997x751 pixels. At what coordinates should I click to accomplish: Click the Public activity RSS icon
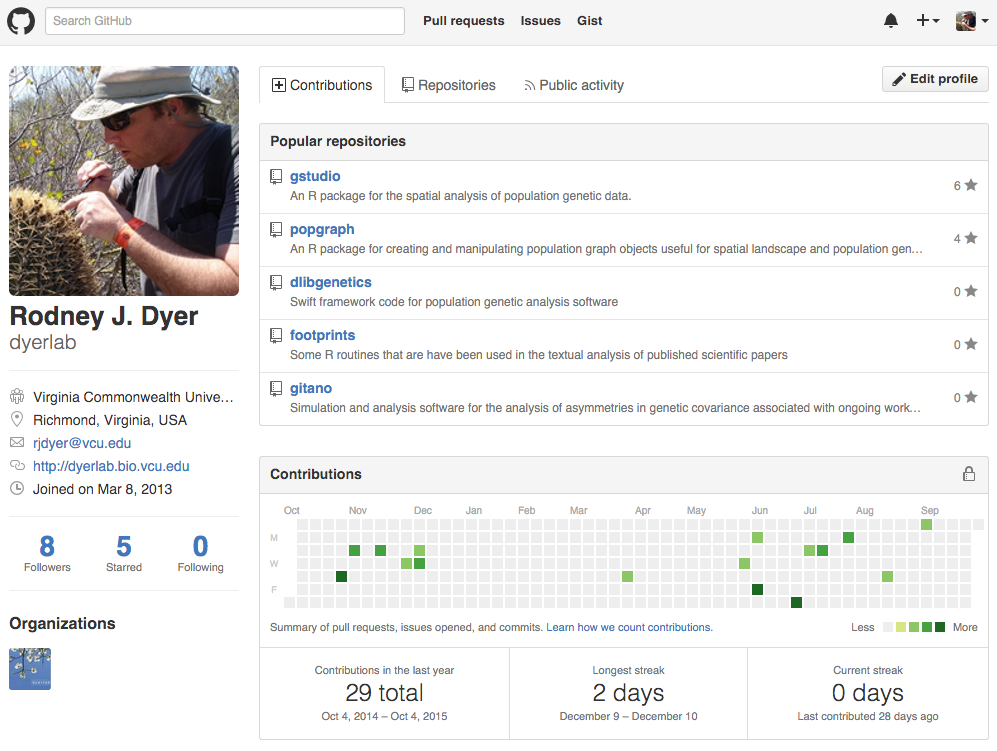pyautogui.click(x=529, y=86)
